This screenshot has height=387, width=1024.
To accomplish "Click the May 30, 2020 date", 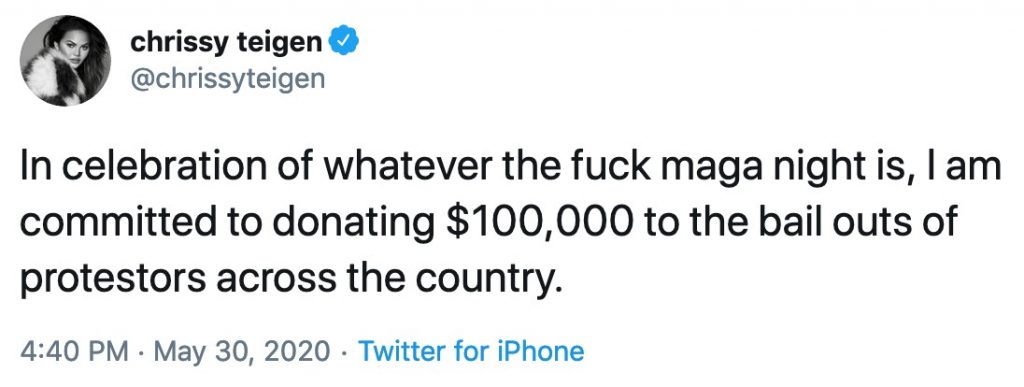I will [x=242, y=352].
